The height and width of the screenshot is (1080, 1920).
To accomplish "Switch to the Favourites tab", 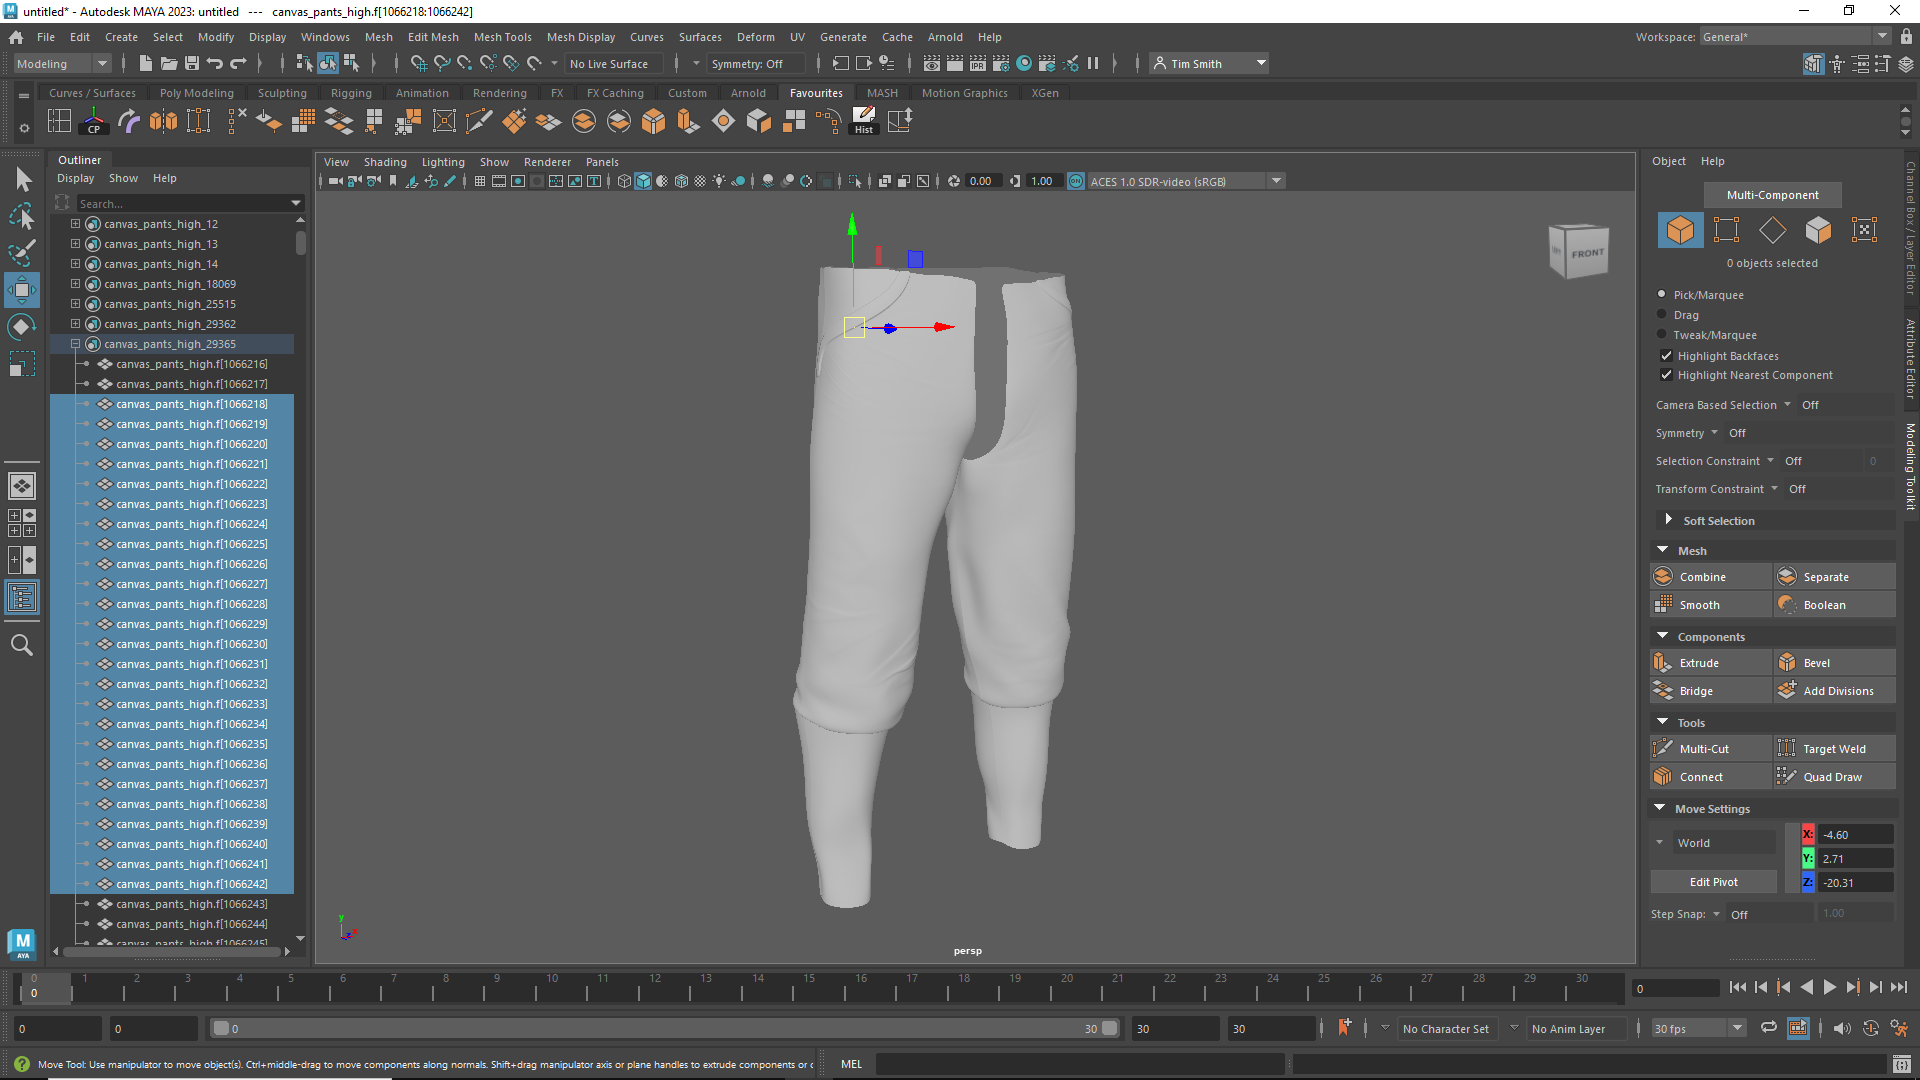I will click(x=816, y=92).
